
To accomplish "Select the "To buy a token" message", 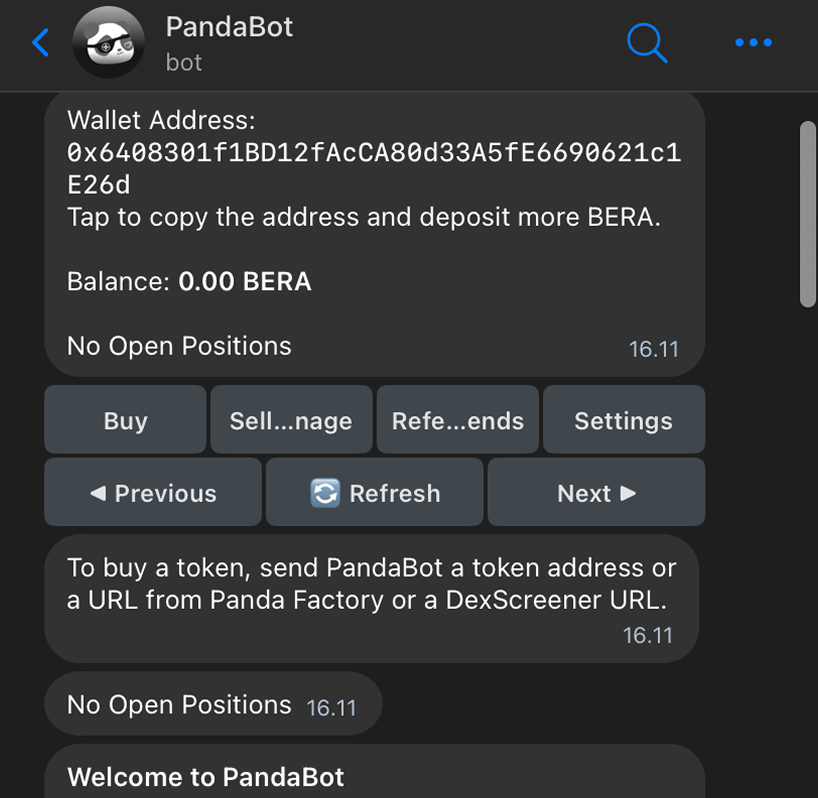I will tap(371, 584).
